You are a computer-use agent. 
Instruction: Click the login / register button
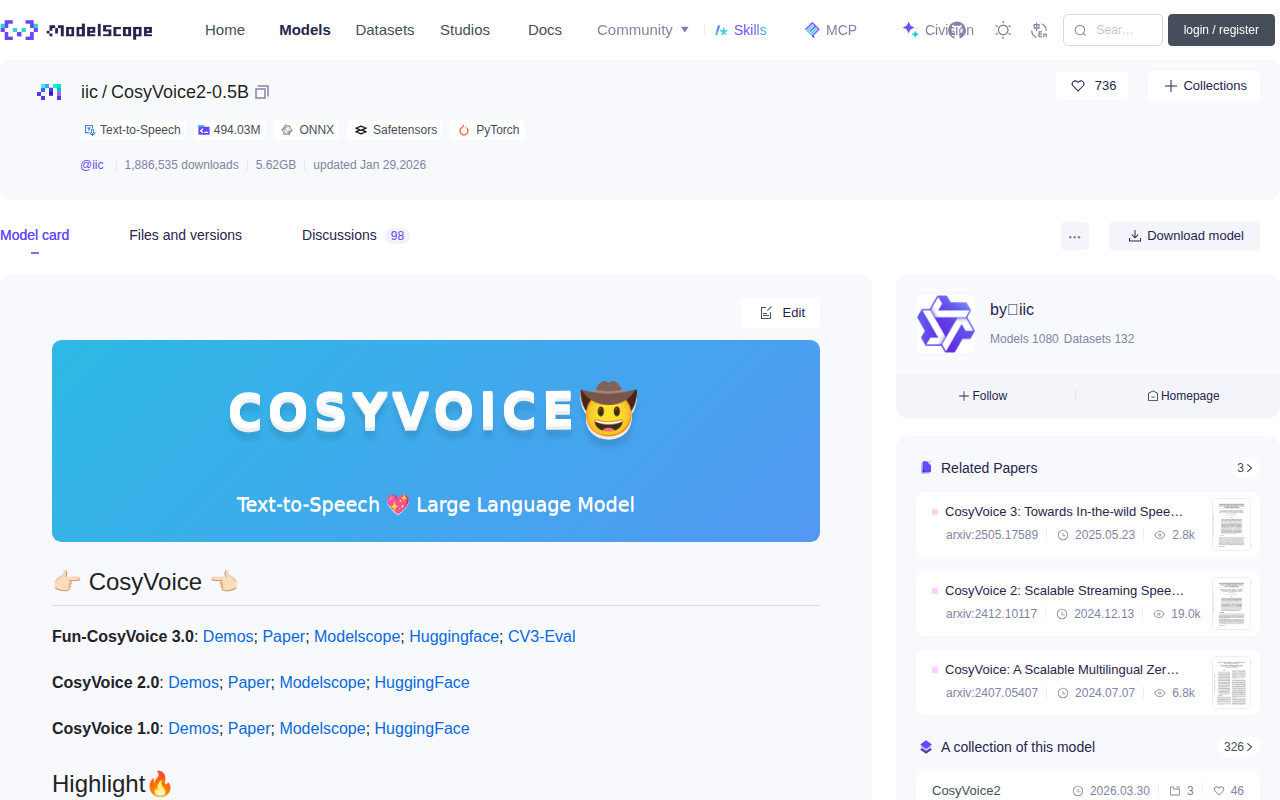[x=1221, y=30]
